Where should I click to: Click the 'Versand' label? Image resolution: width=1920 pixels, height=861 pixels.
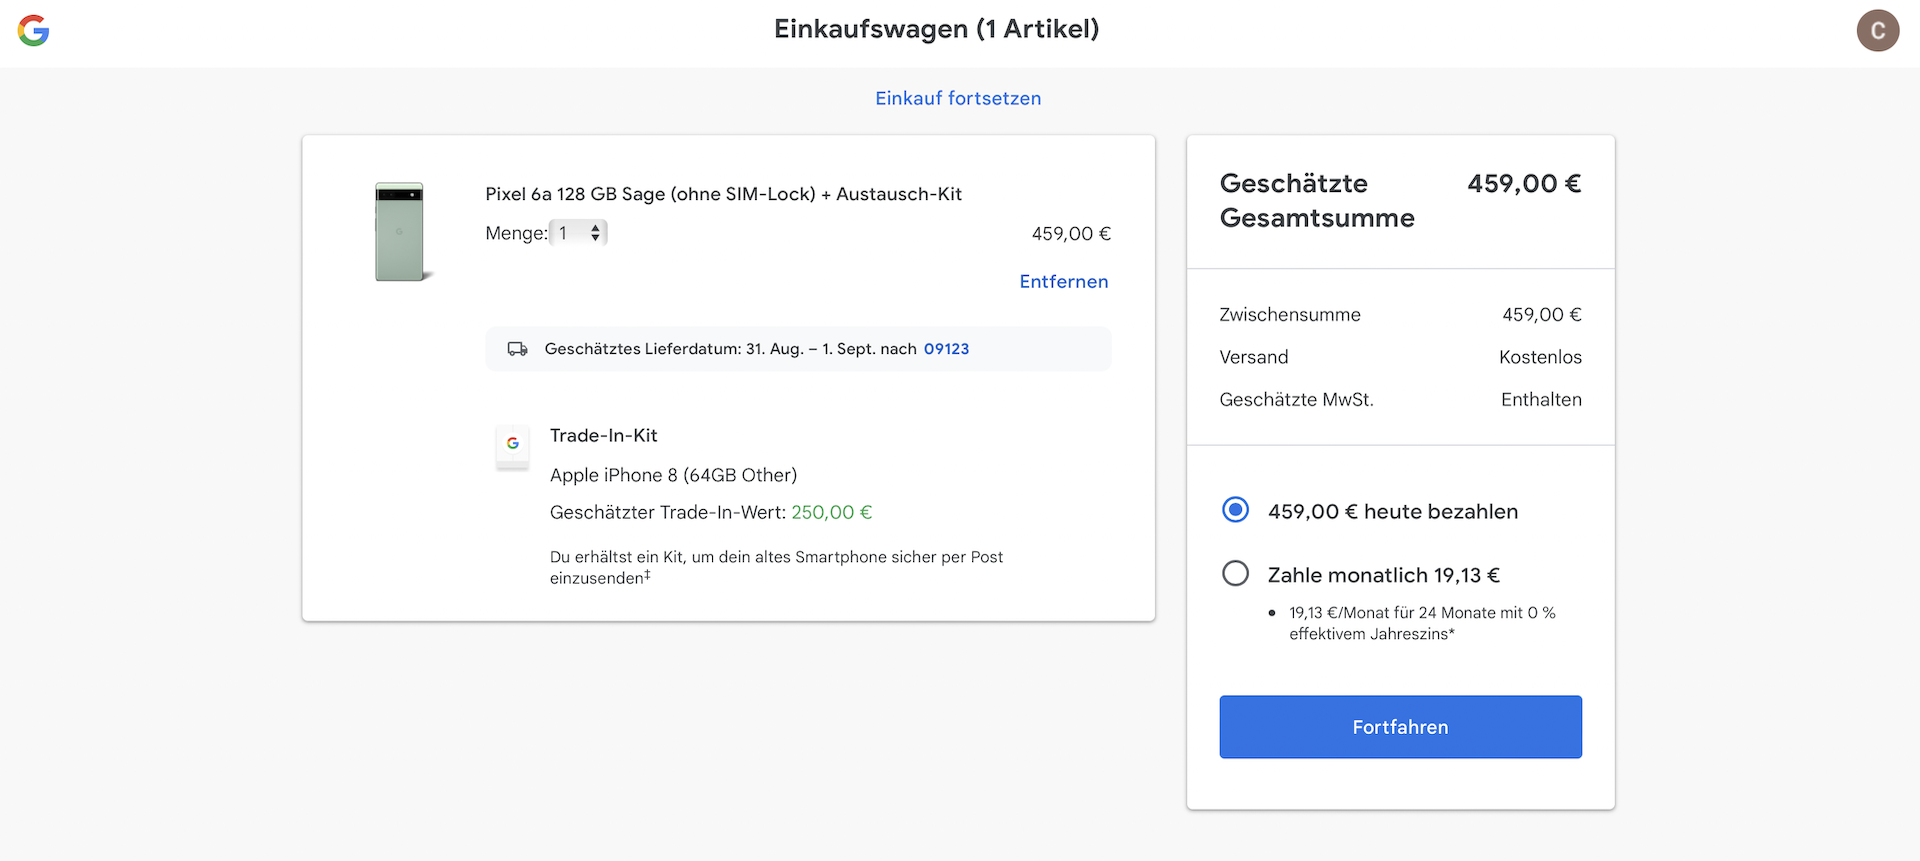[1254, 357]
